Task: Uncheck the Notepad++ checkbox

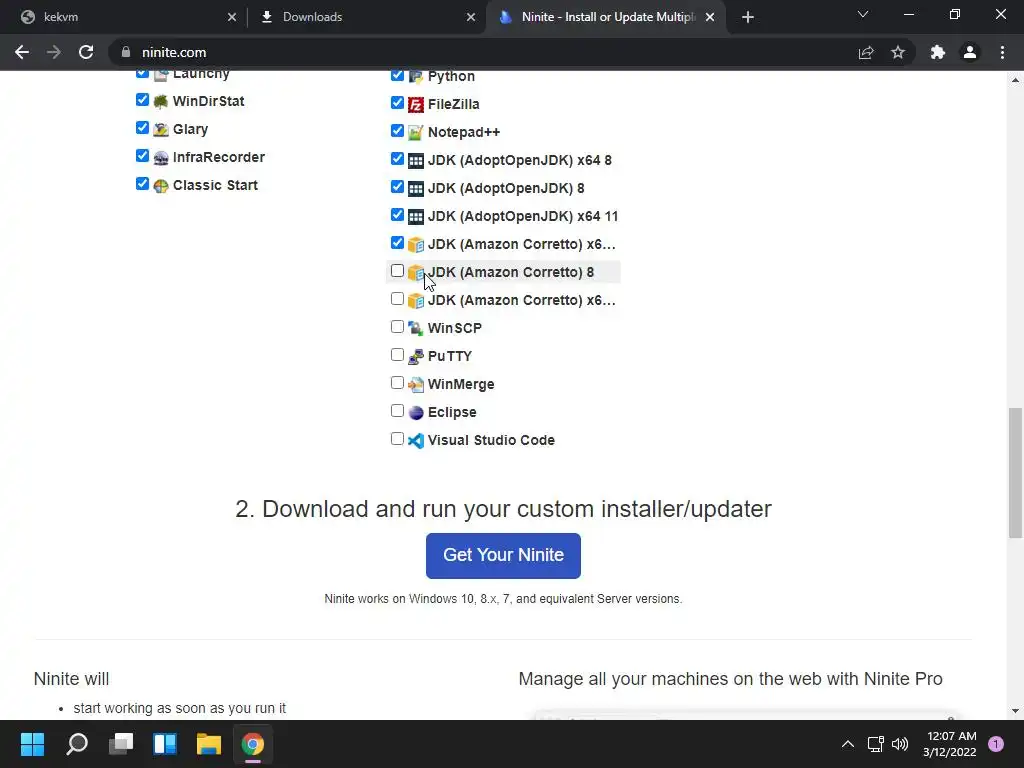Action: coord(397,131)
